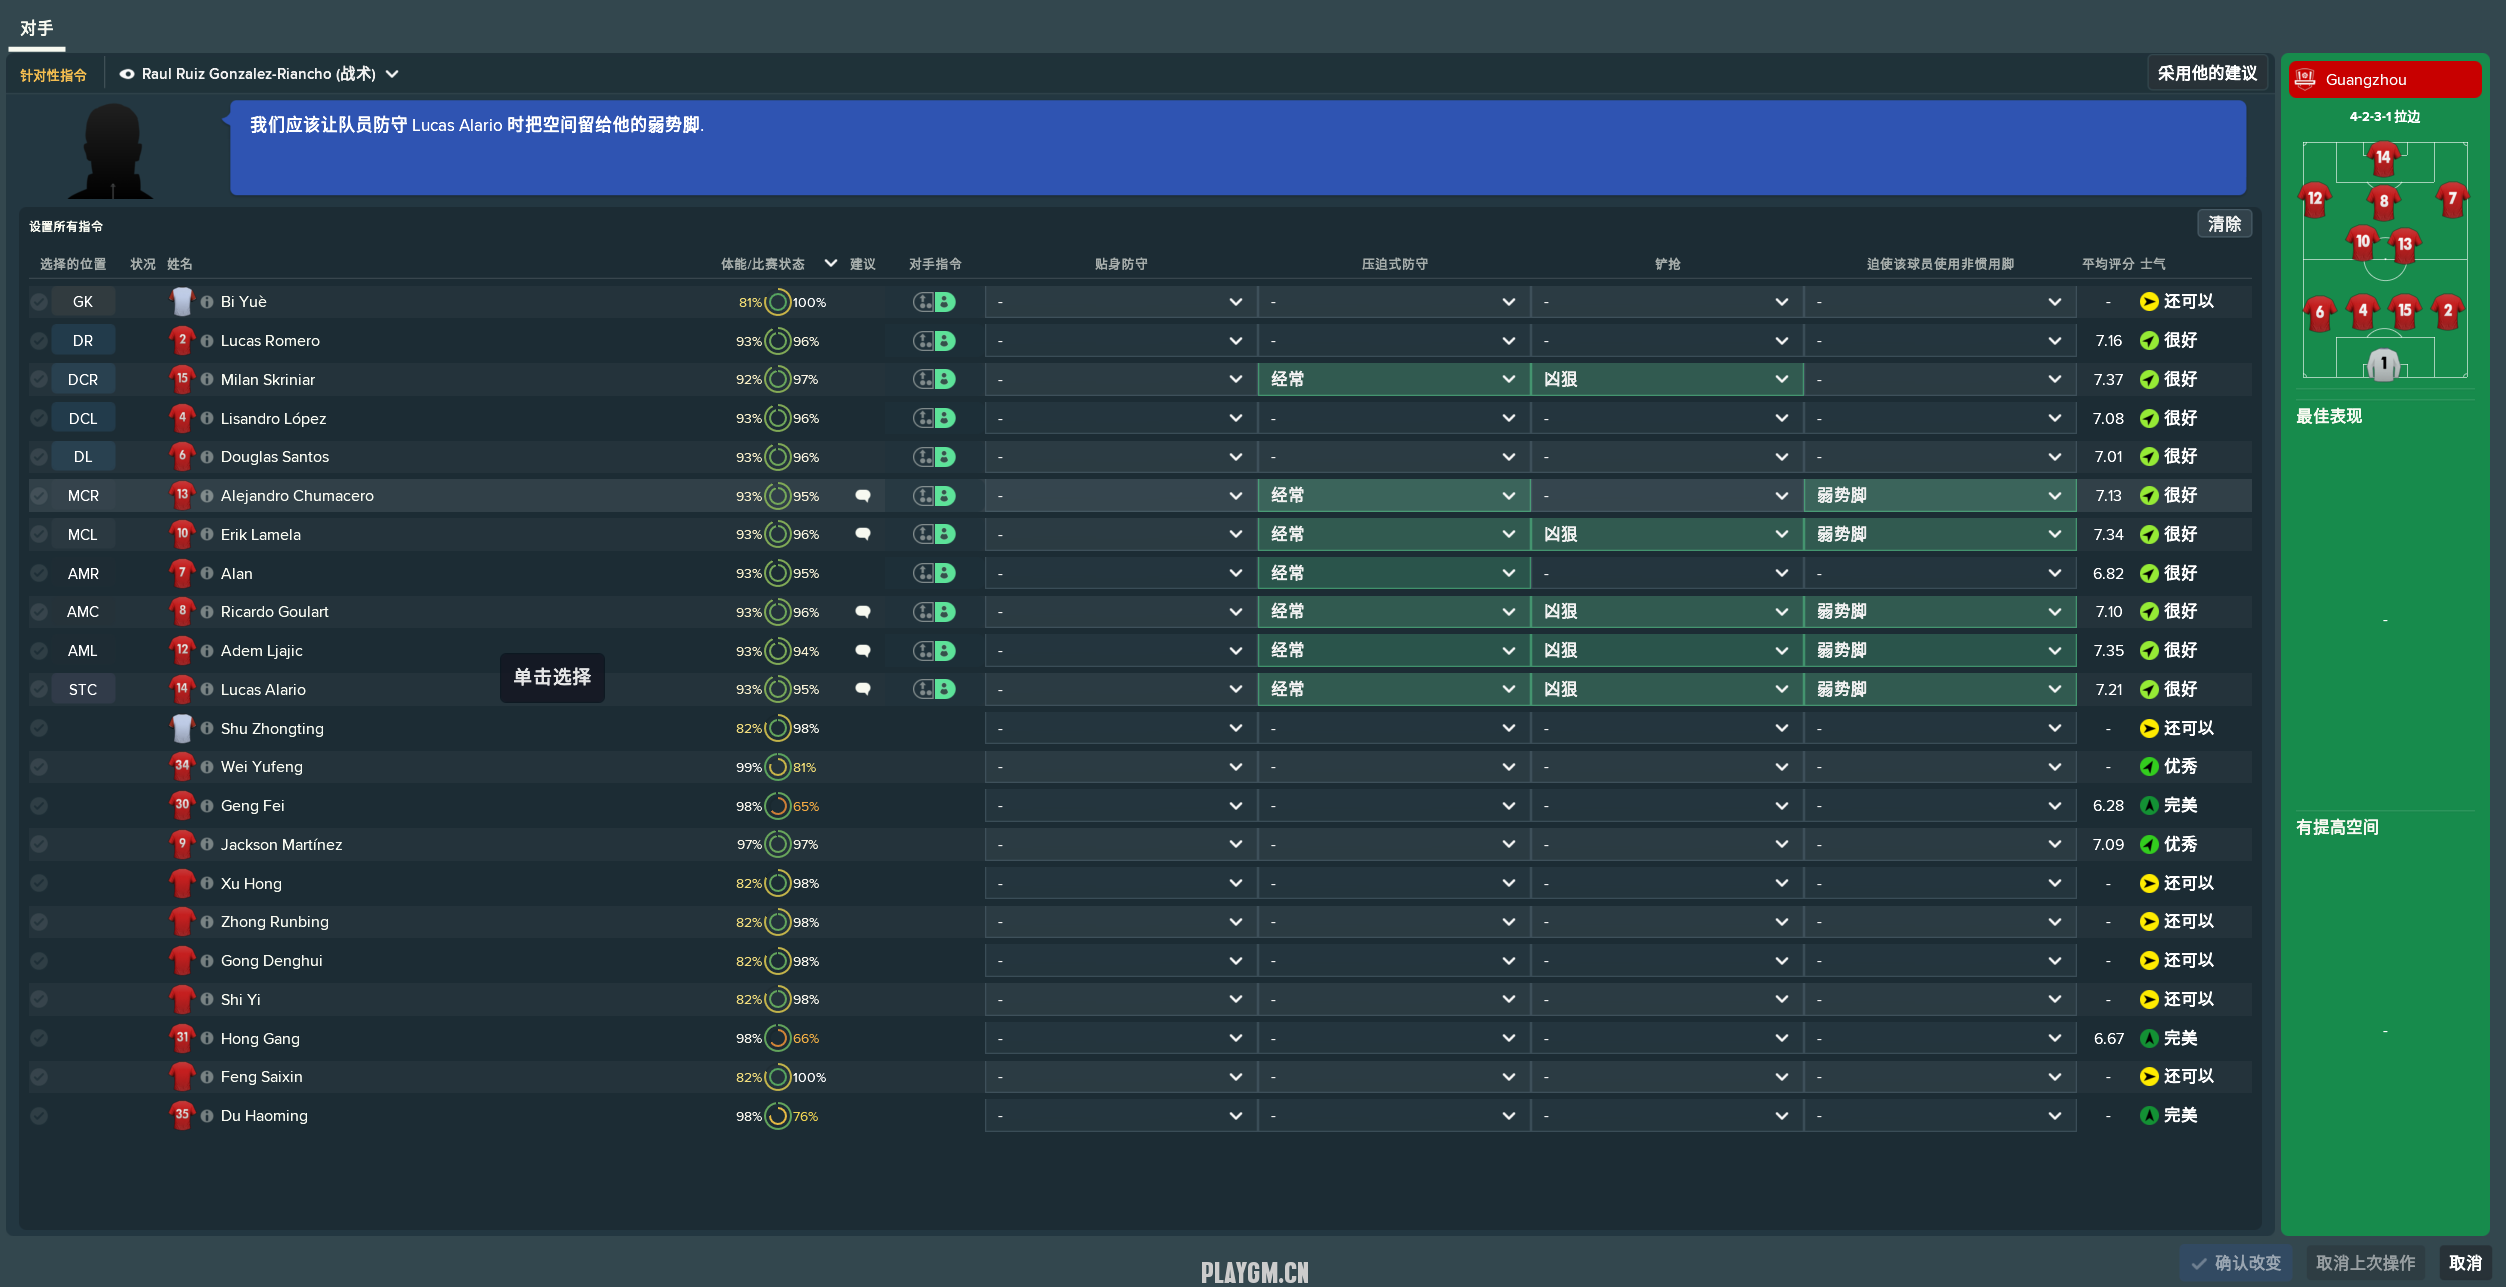Viewport: 2506px width, 1287px height.
Task: Open the 压迫式防守 dropdown for Alan
Action: point(1393,573)
